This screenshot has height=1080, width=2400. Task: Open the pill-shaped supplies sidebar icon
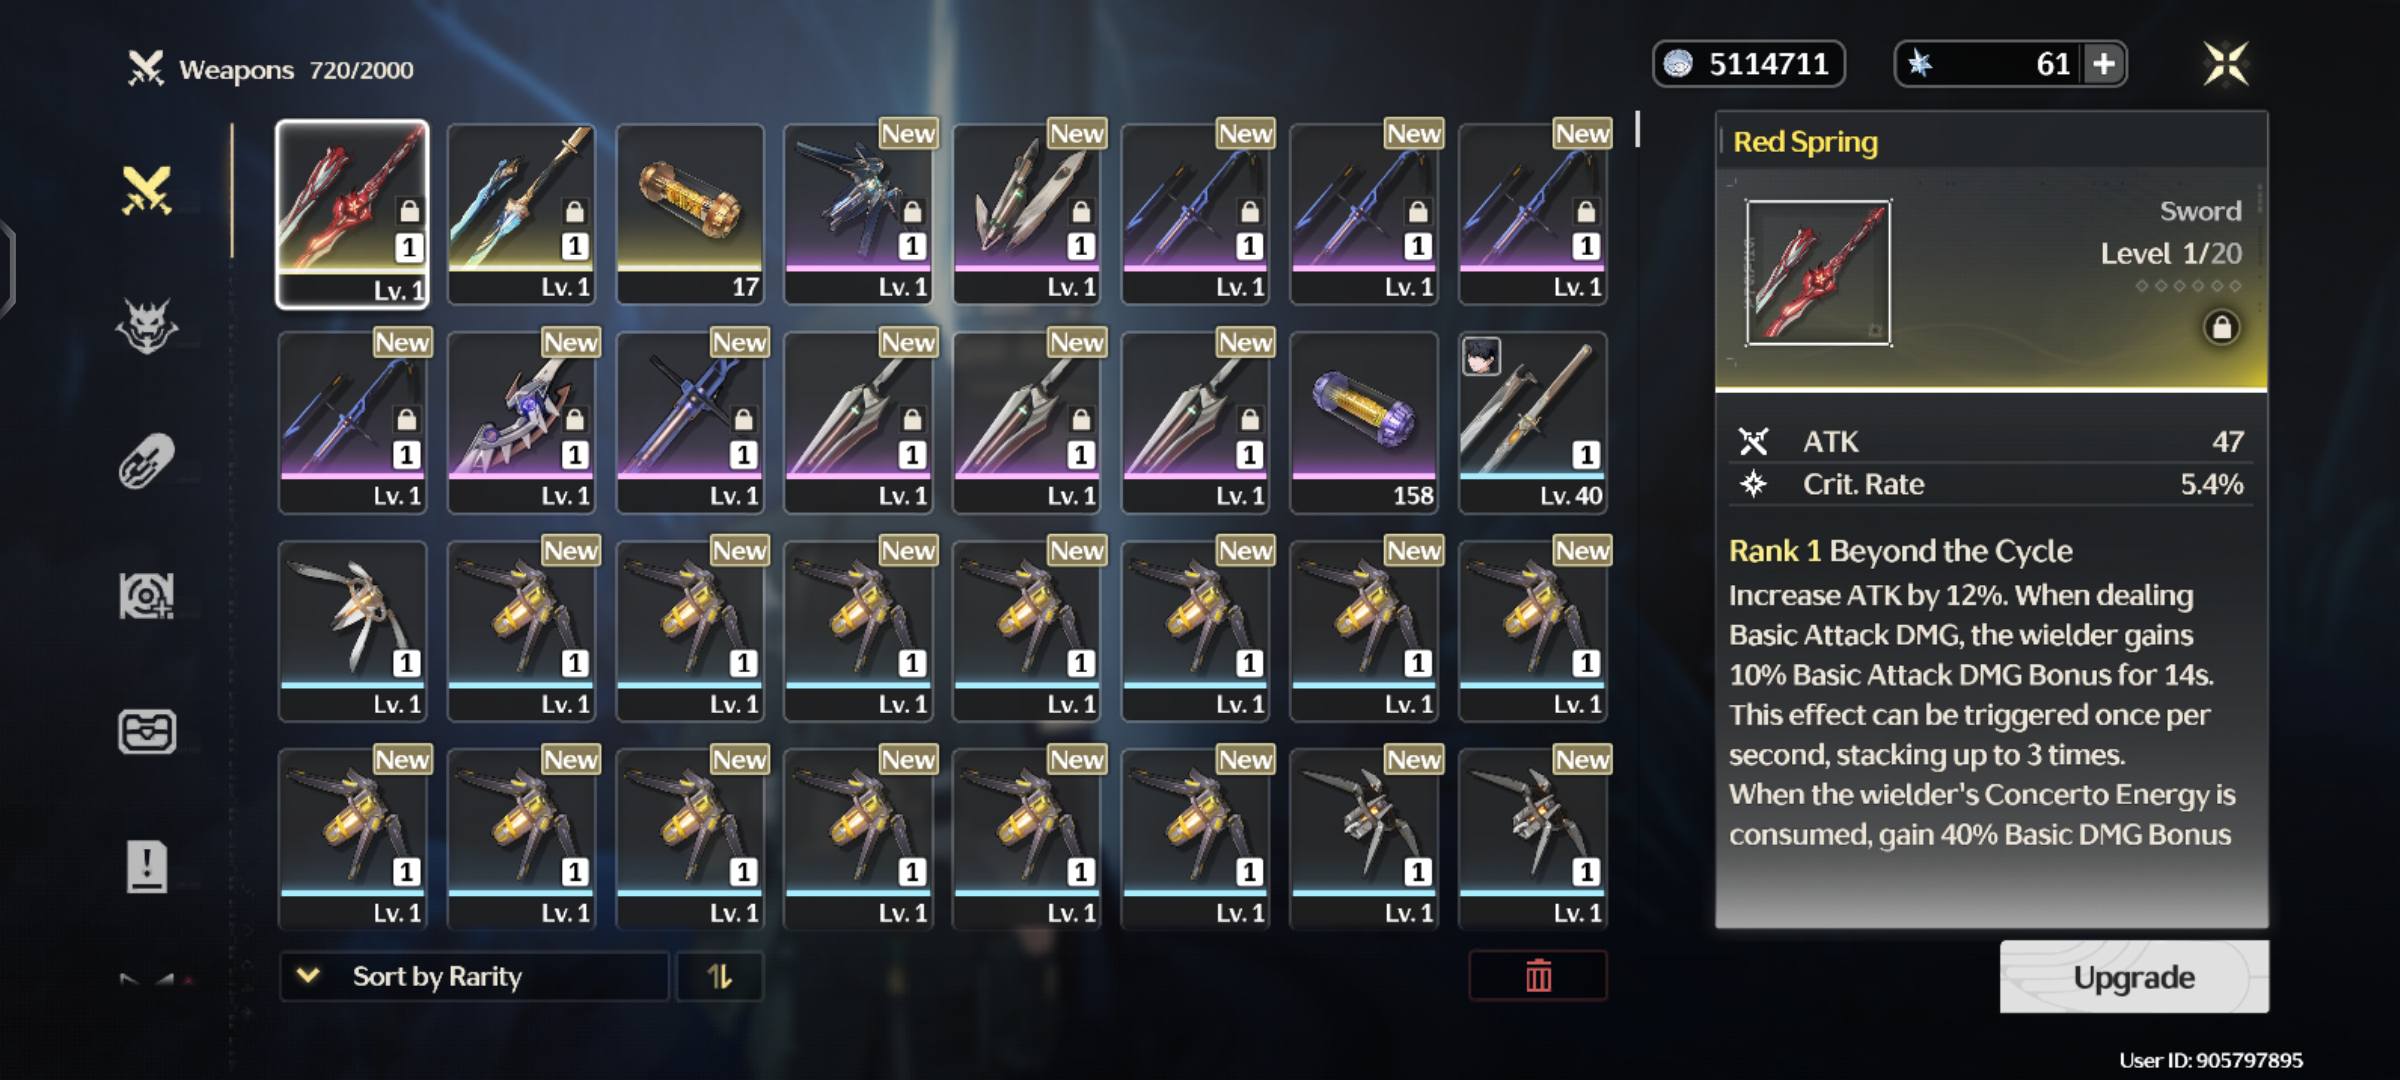tap(147, 461)
